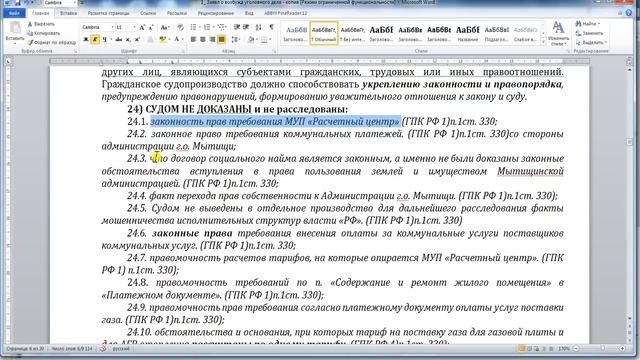Click the Clear Formatting eraser icon
640x360 pixels.
(180, 27)
